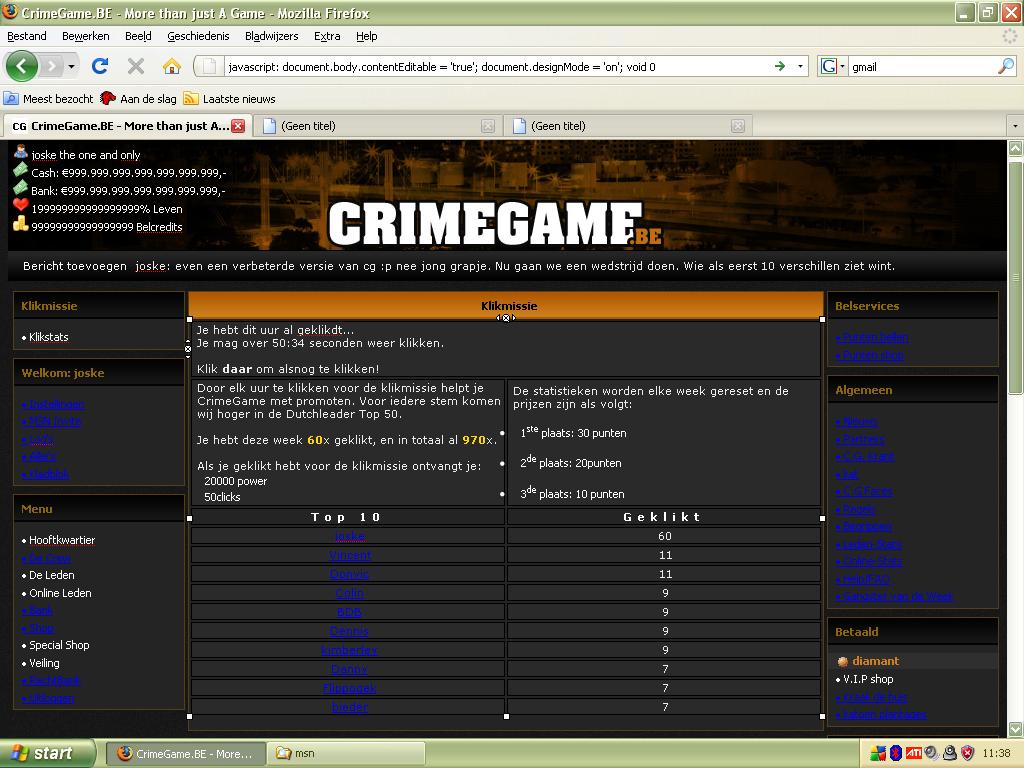Click the 60 clicks cell for joske

click(665, 536)
